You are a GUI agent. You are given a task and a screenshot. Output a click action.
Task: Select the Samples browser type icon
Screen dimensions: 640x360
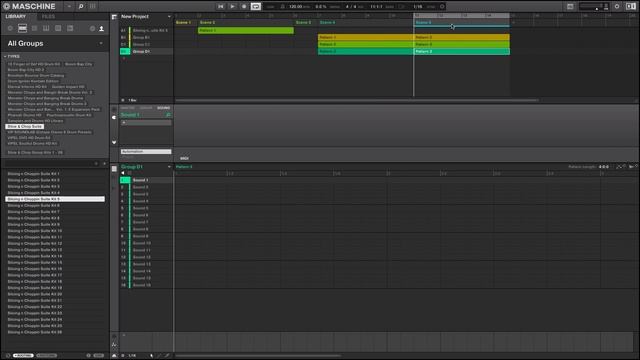click(70, 28)
